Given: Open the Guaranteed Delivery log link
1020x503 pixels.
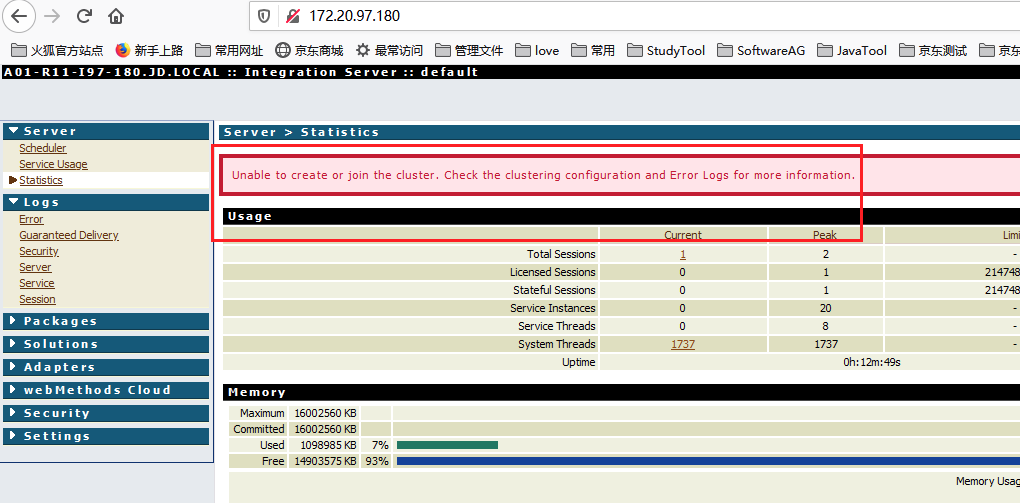Looking at the screenshot, I should coord(69,236).
